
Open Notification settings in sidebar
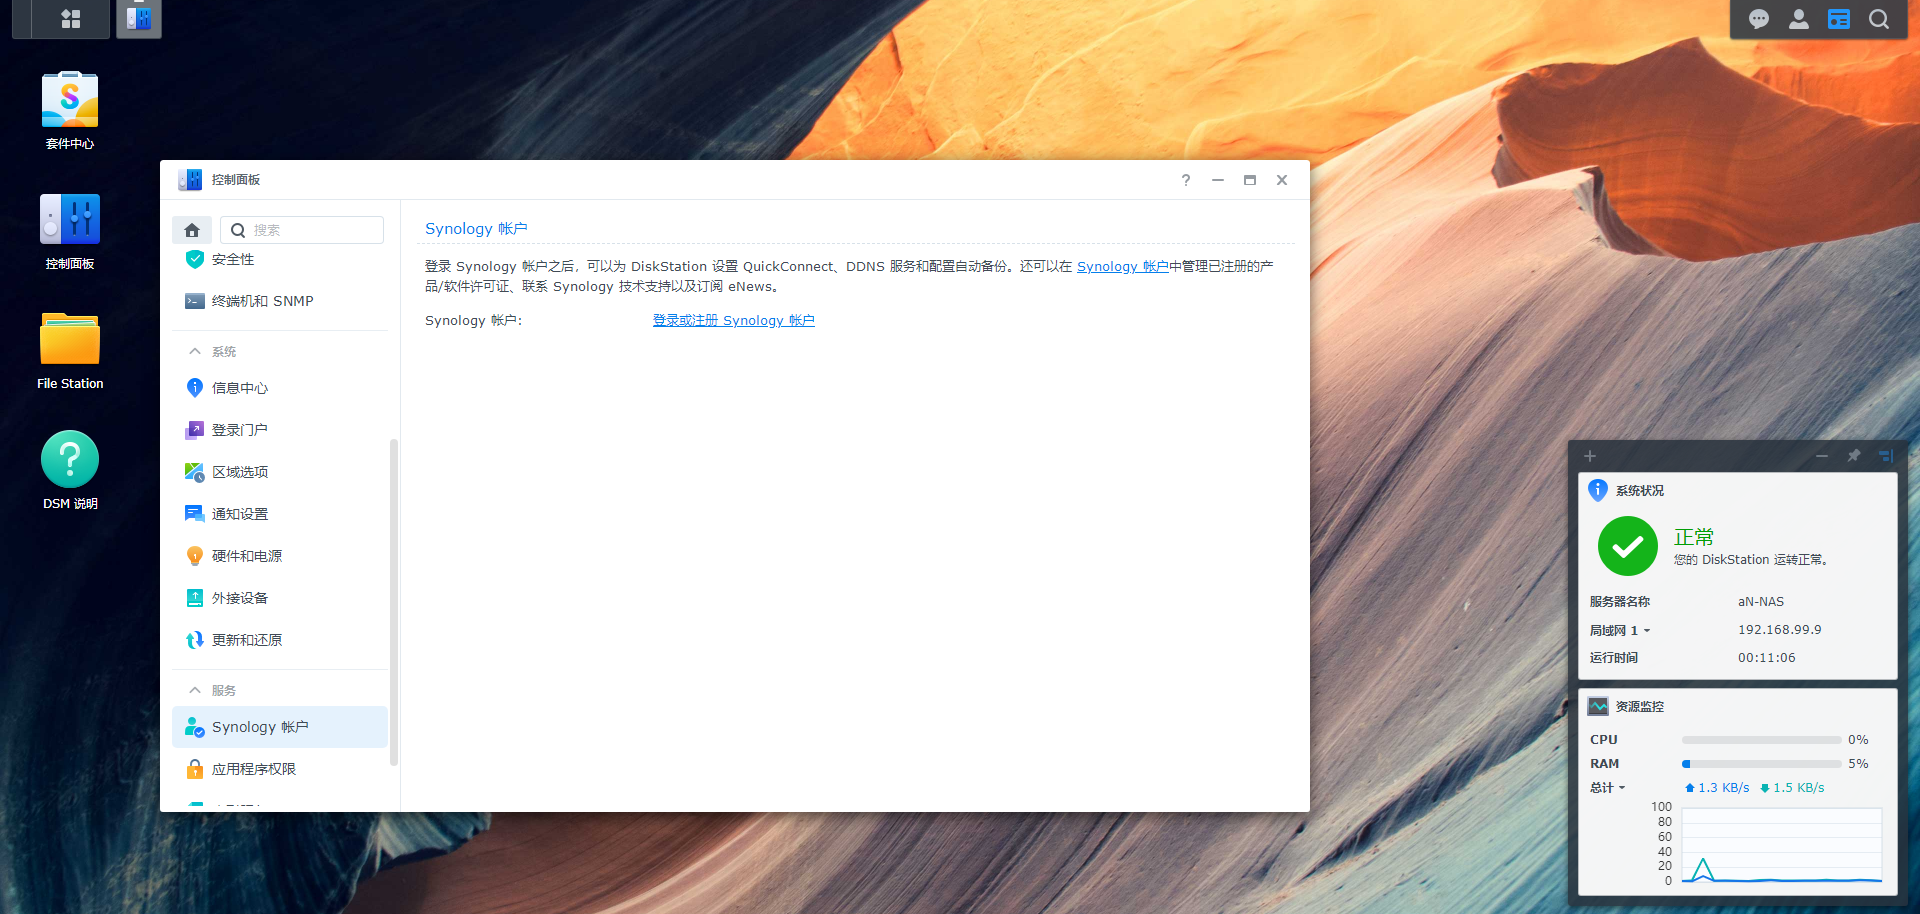tap(280, 514)
